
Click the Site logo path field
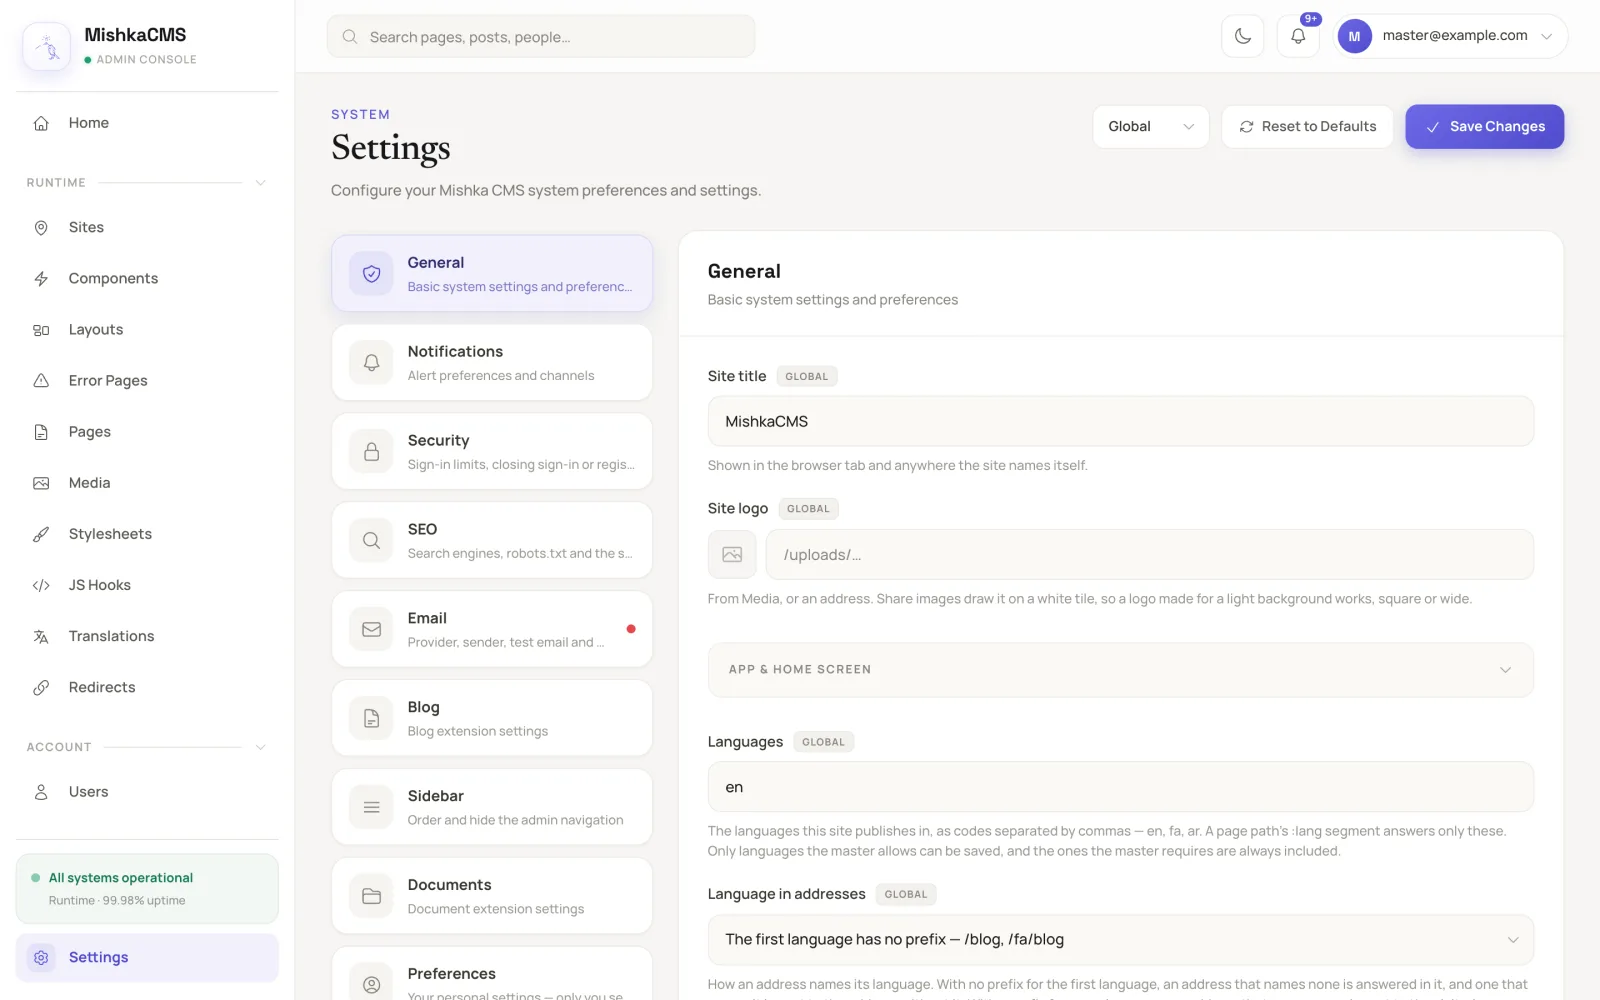tap(1149, 554)
